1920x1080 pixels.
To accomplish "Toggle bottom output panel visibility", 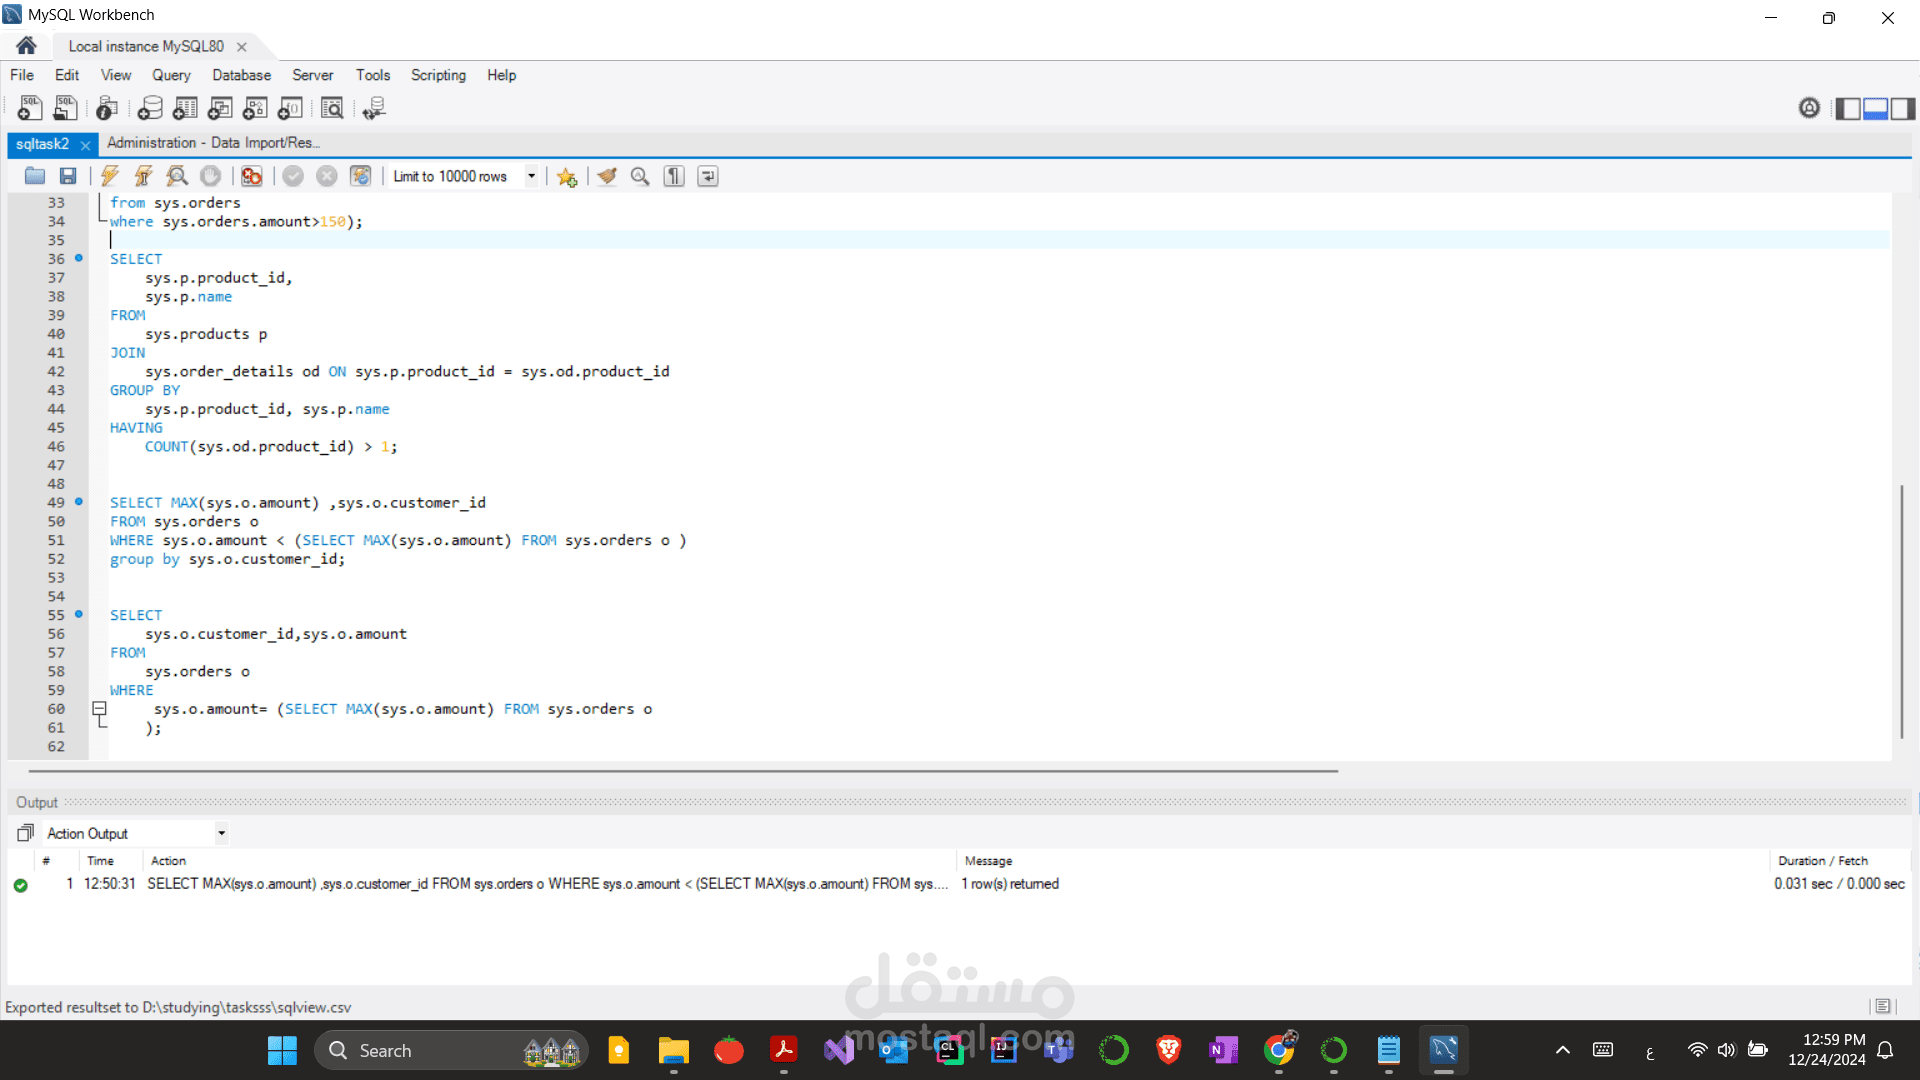I will [x=1875, y=108].
